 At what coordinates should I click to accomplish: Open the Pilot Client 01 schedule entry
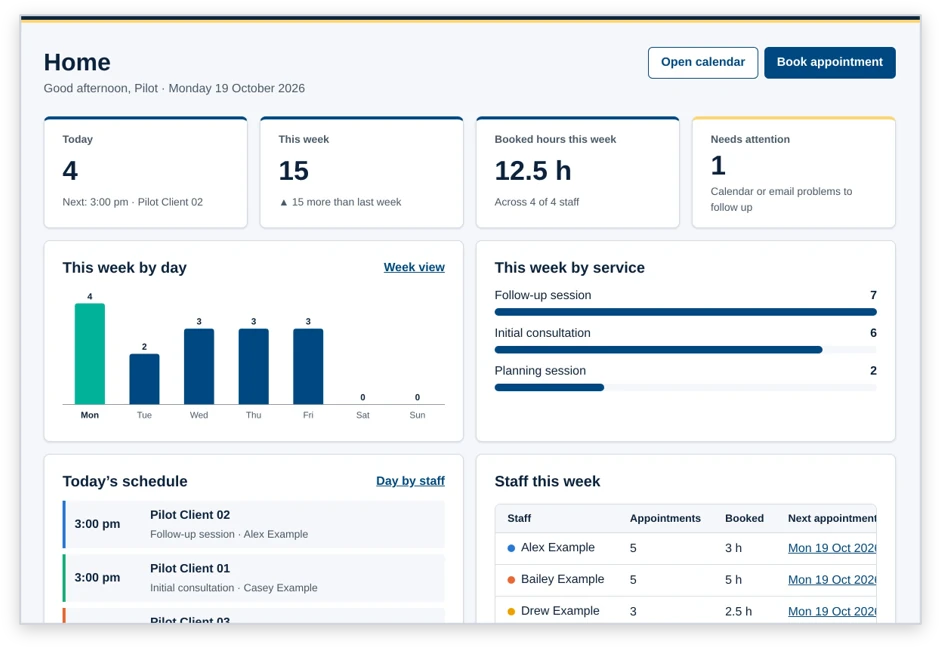tap(254, 578)
